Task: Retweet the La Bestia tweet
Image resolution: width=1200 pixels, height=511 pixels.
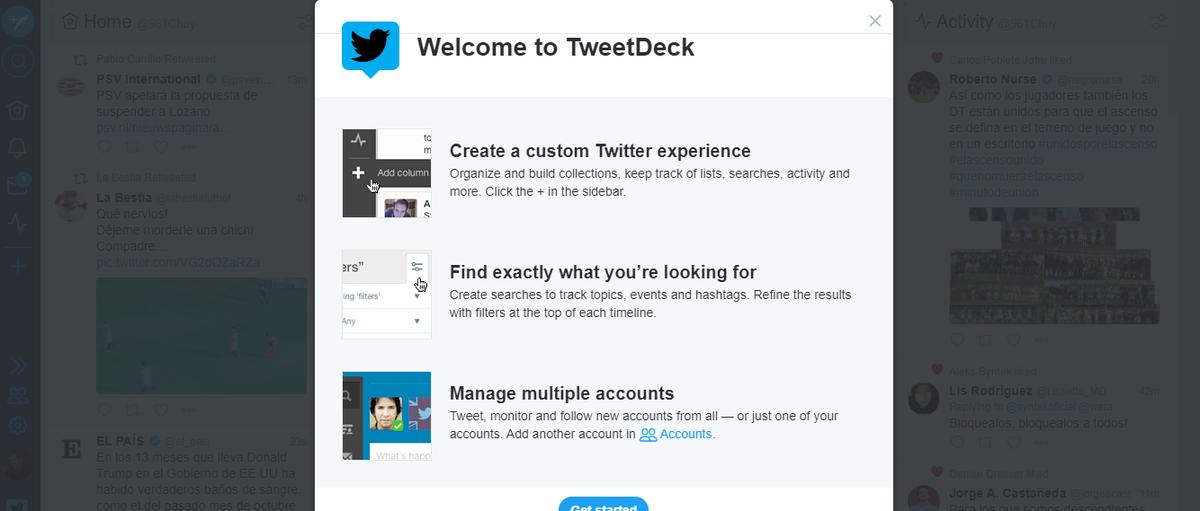Action: 132,410
